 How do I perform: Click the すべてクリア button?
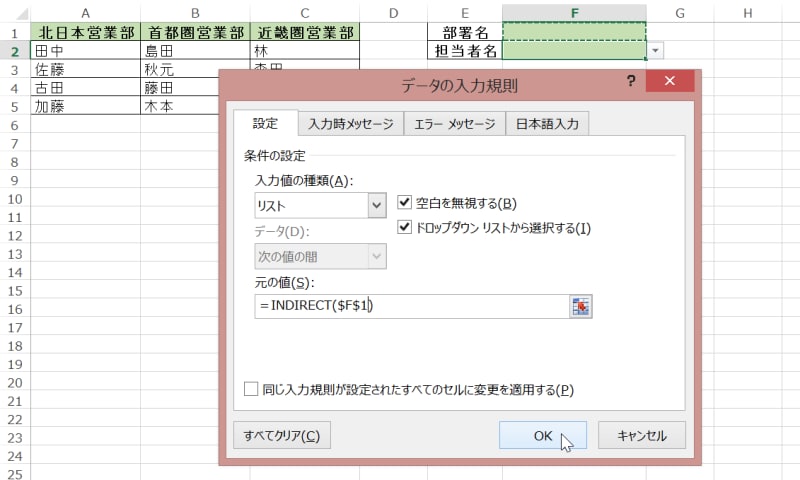[x=282, y=435]
